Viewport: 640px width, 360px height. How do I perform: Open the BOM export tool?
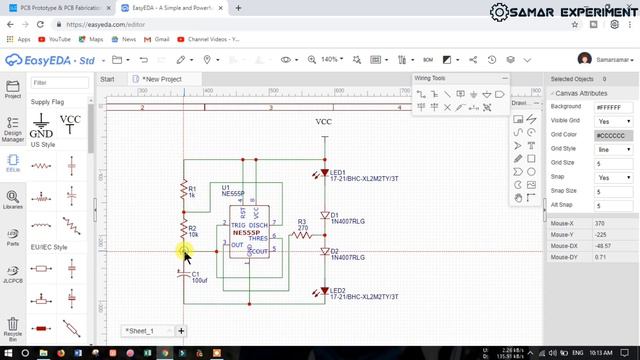coord(428,60)
